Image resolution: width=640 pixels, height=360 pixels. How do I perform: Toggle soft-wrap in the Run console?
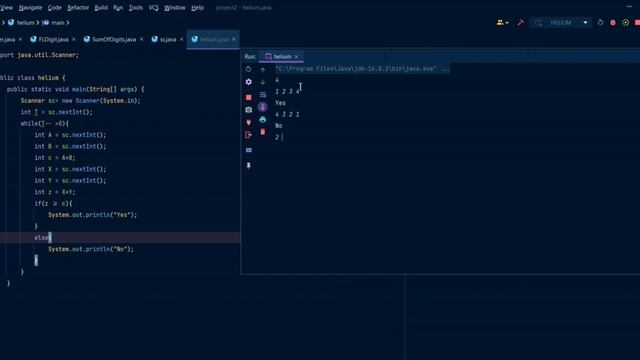pos(262,95)
